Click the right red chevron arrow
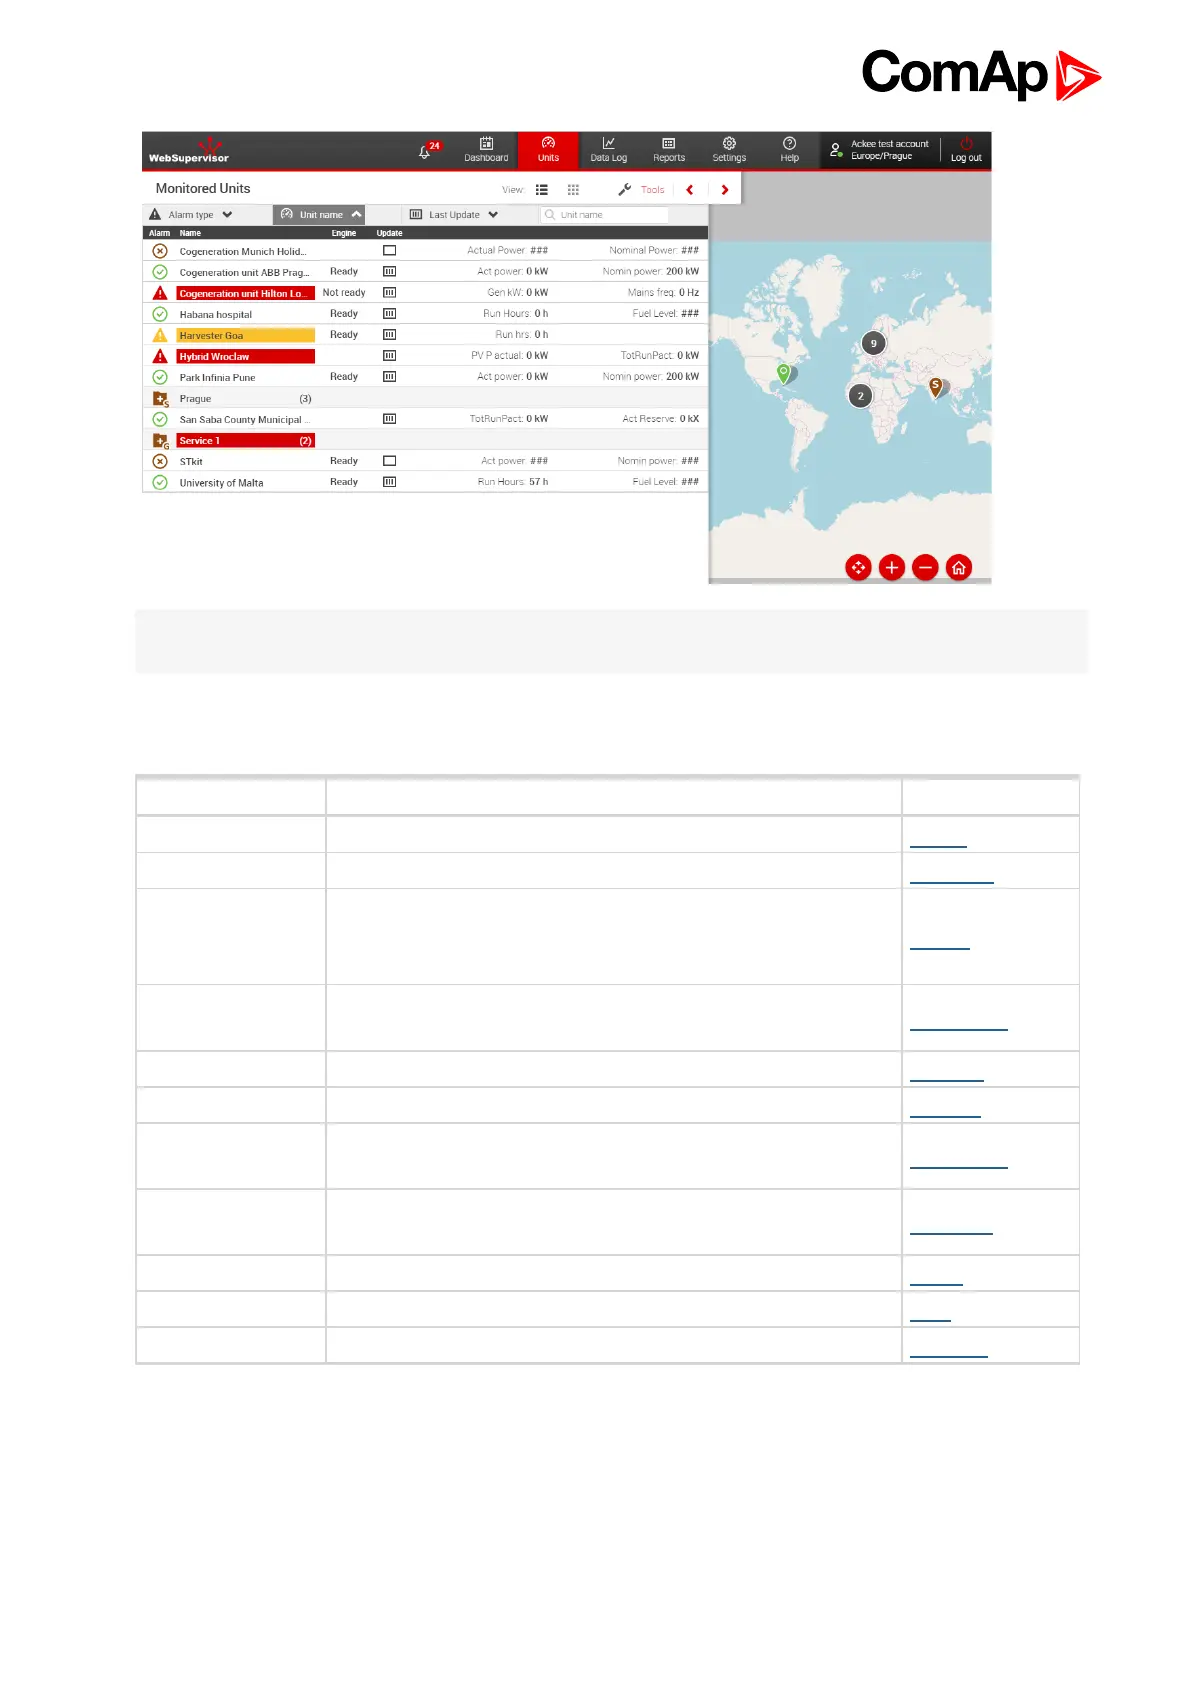Image resolution: width=1191 pixels, height=1684 pixels. 725,189
